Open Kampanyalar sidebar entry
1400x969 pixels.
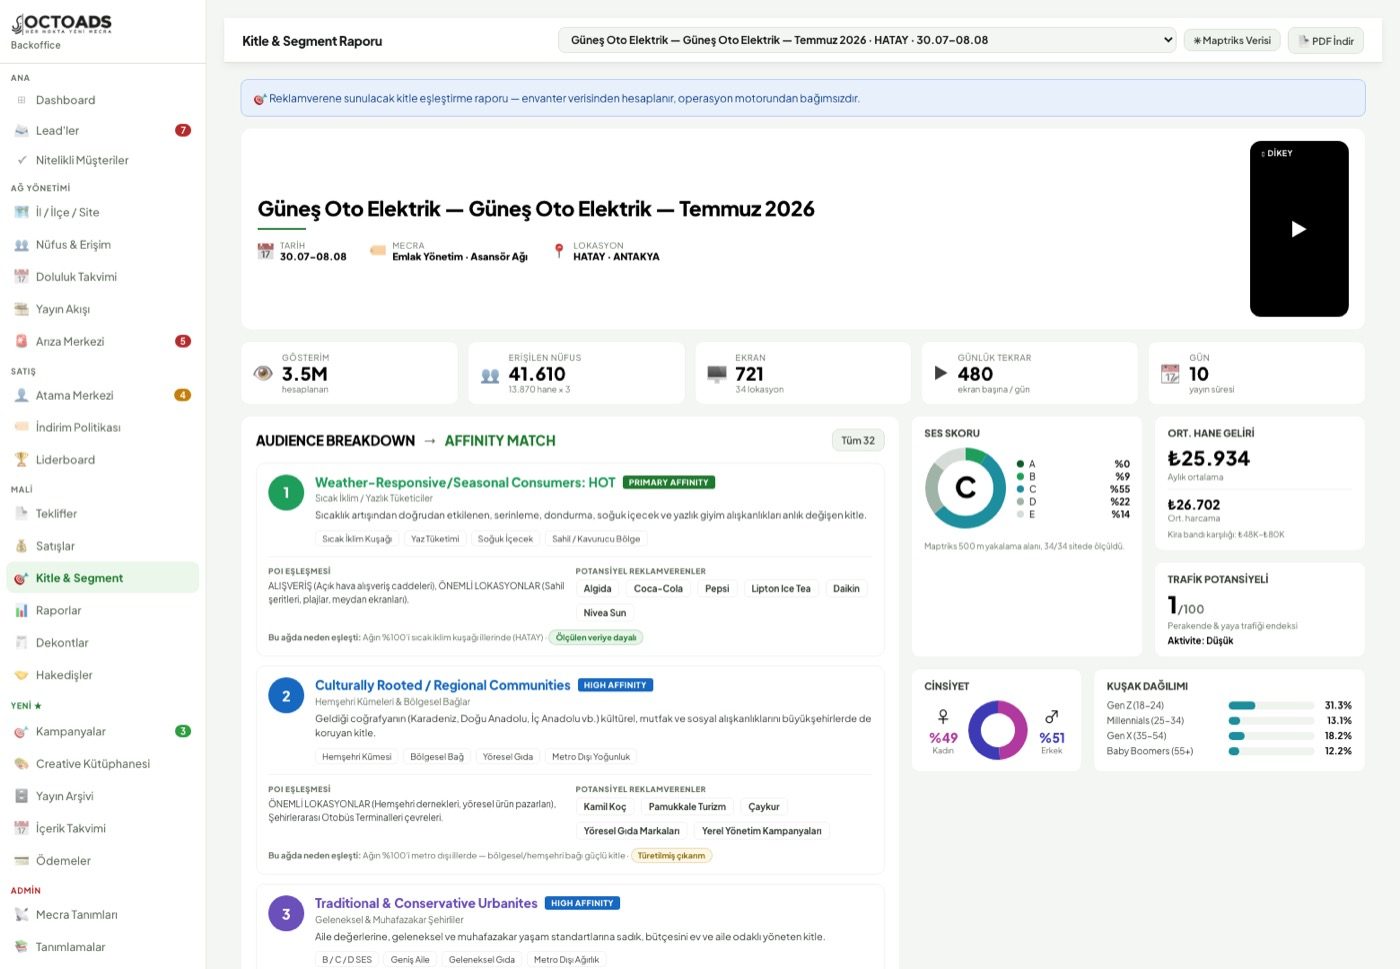(102, 732)
